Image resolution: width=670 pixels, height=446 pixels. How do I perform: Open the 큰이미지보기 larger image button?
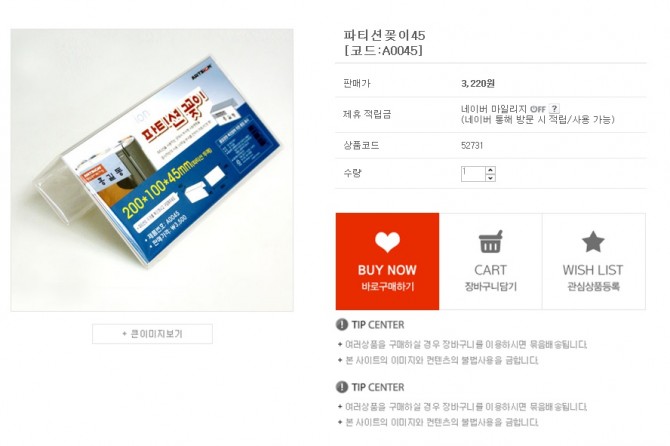coord(152,334)
